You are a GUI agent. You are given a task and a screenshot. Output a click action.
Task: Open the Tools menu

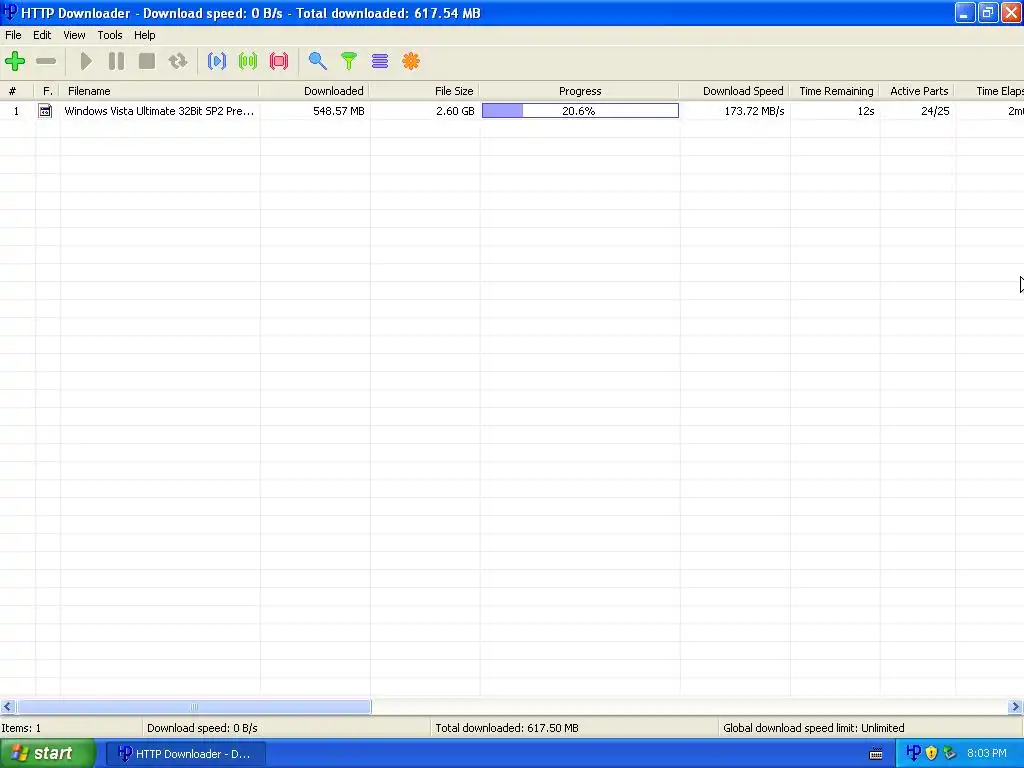click(110, 35)
